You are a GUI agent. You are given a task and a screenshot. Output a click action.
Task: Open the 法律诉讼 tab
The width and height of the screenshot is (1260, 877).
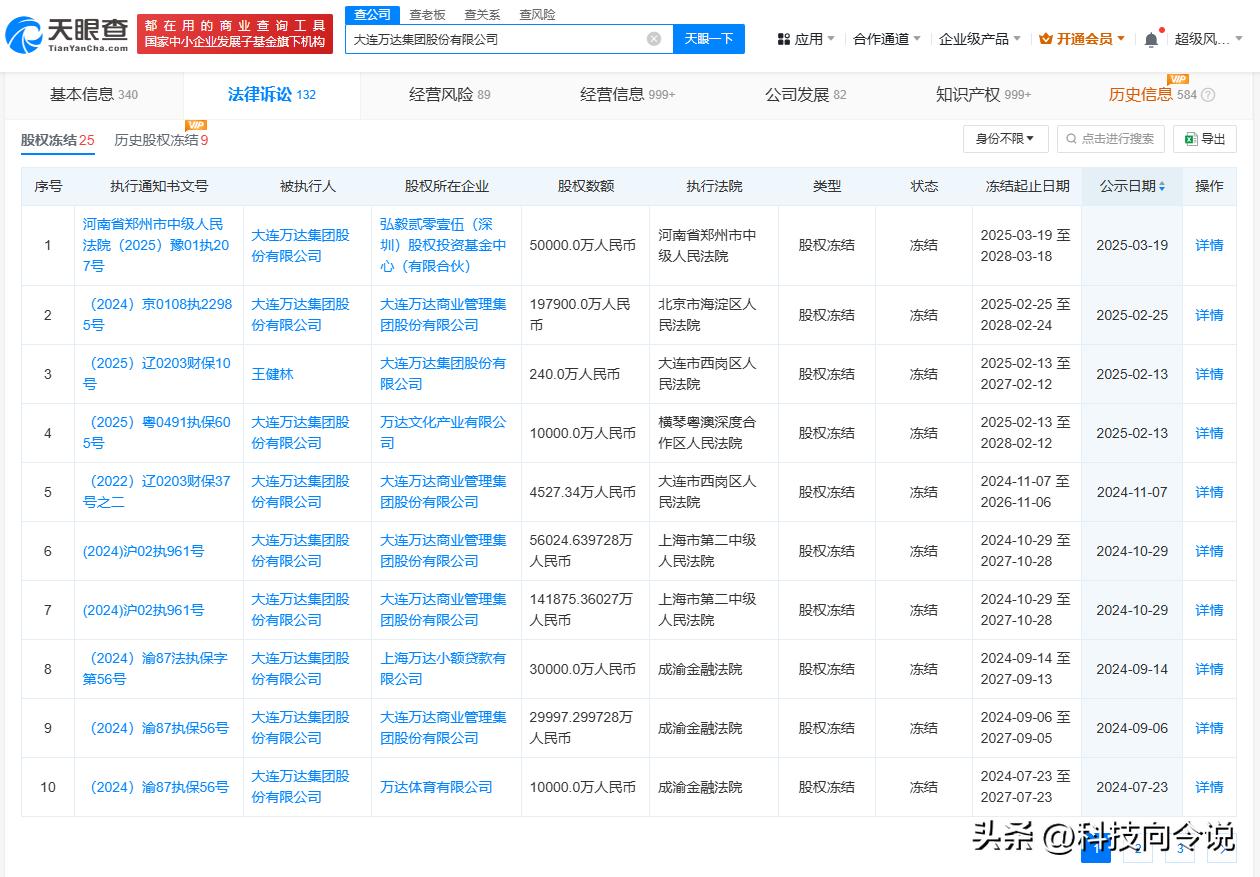(x=272, y=95)
